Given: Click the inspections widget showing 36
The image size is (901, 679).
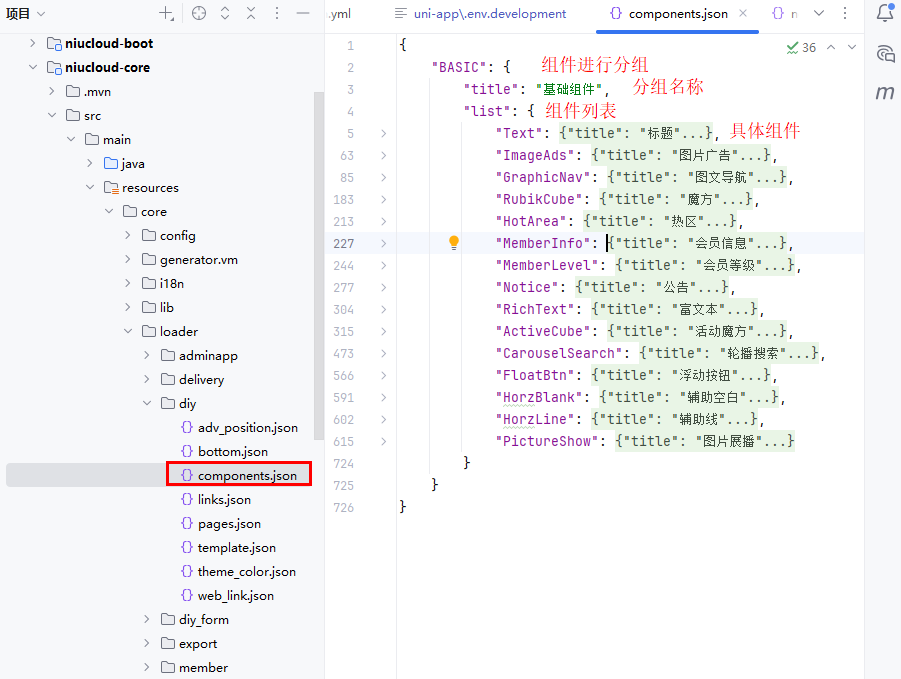Looking at the screenshot, I should point(801,47).
